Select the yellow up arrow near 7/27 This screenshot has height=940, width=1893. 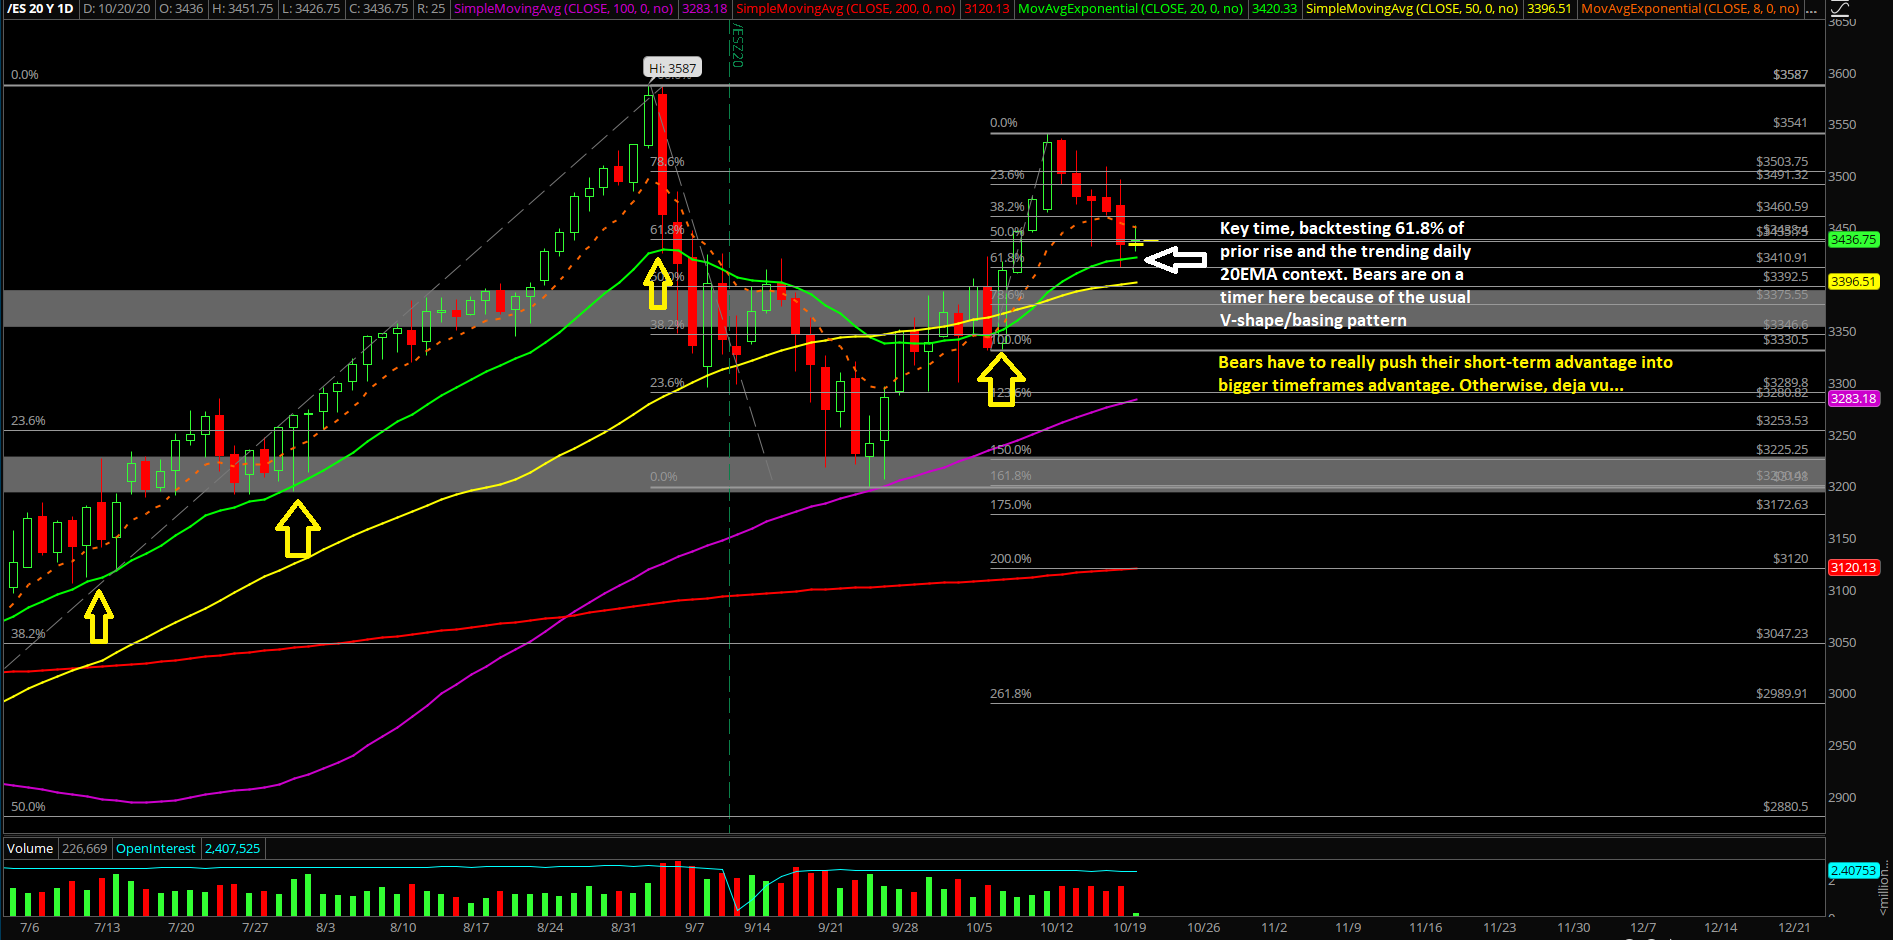(x=297, y=529)
